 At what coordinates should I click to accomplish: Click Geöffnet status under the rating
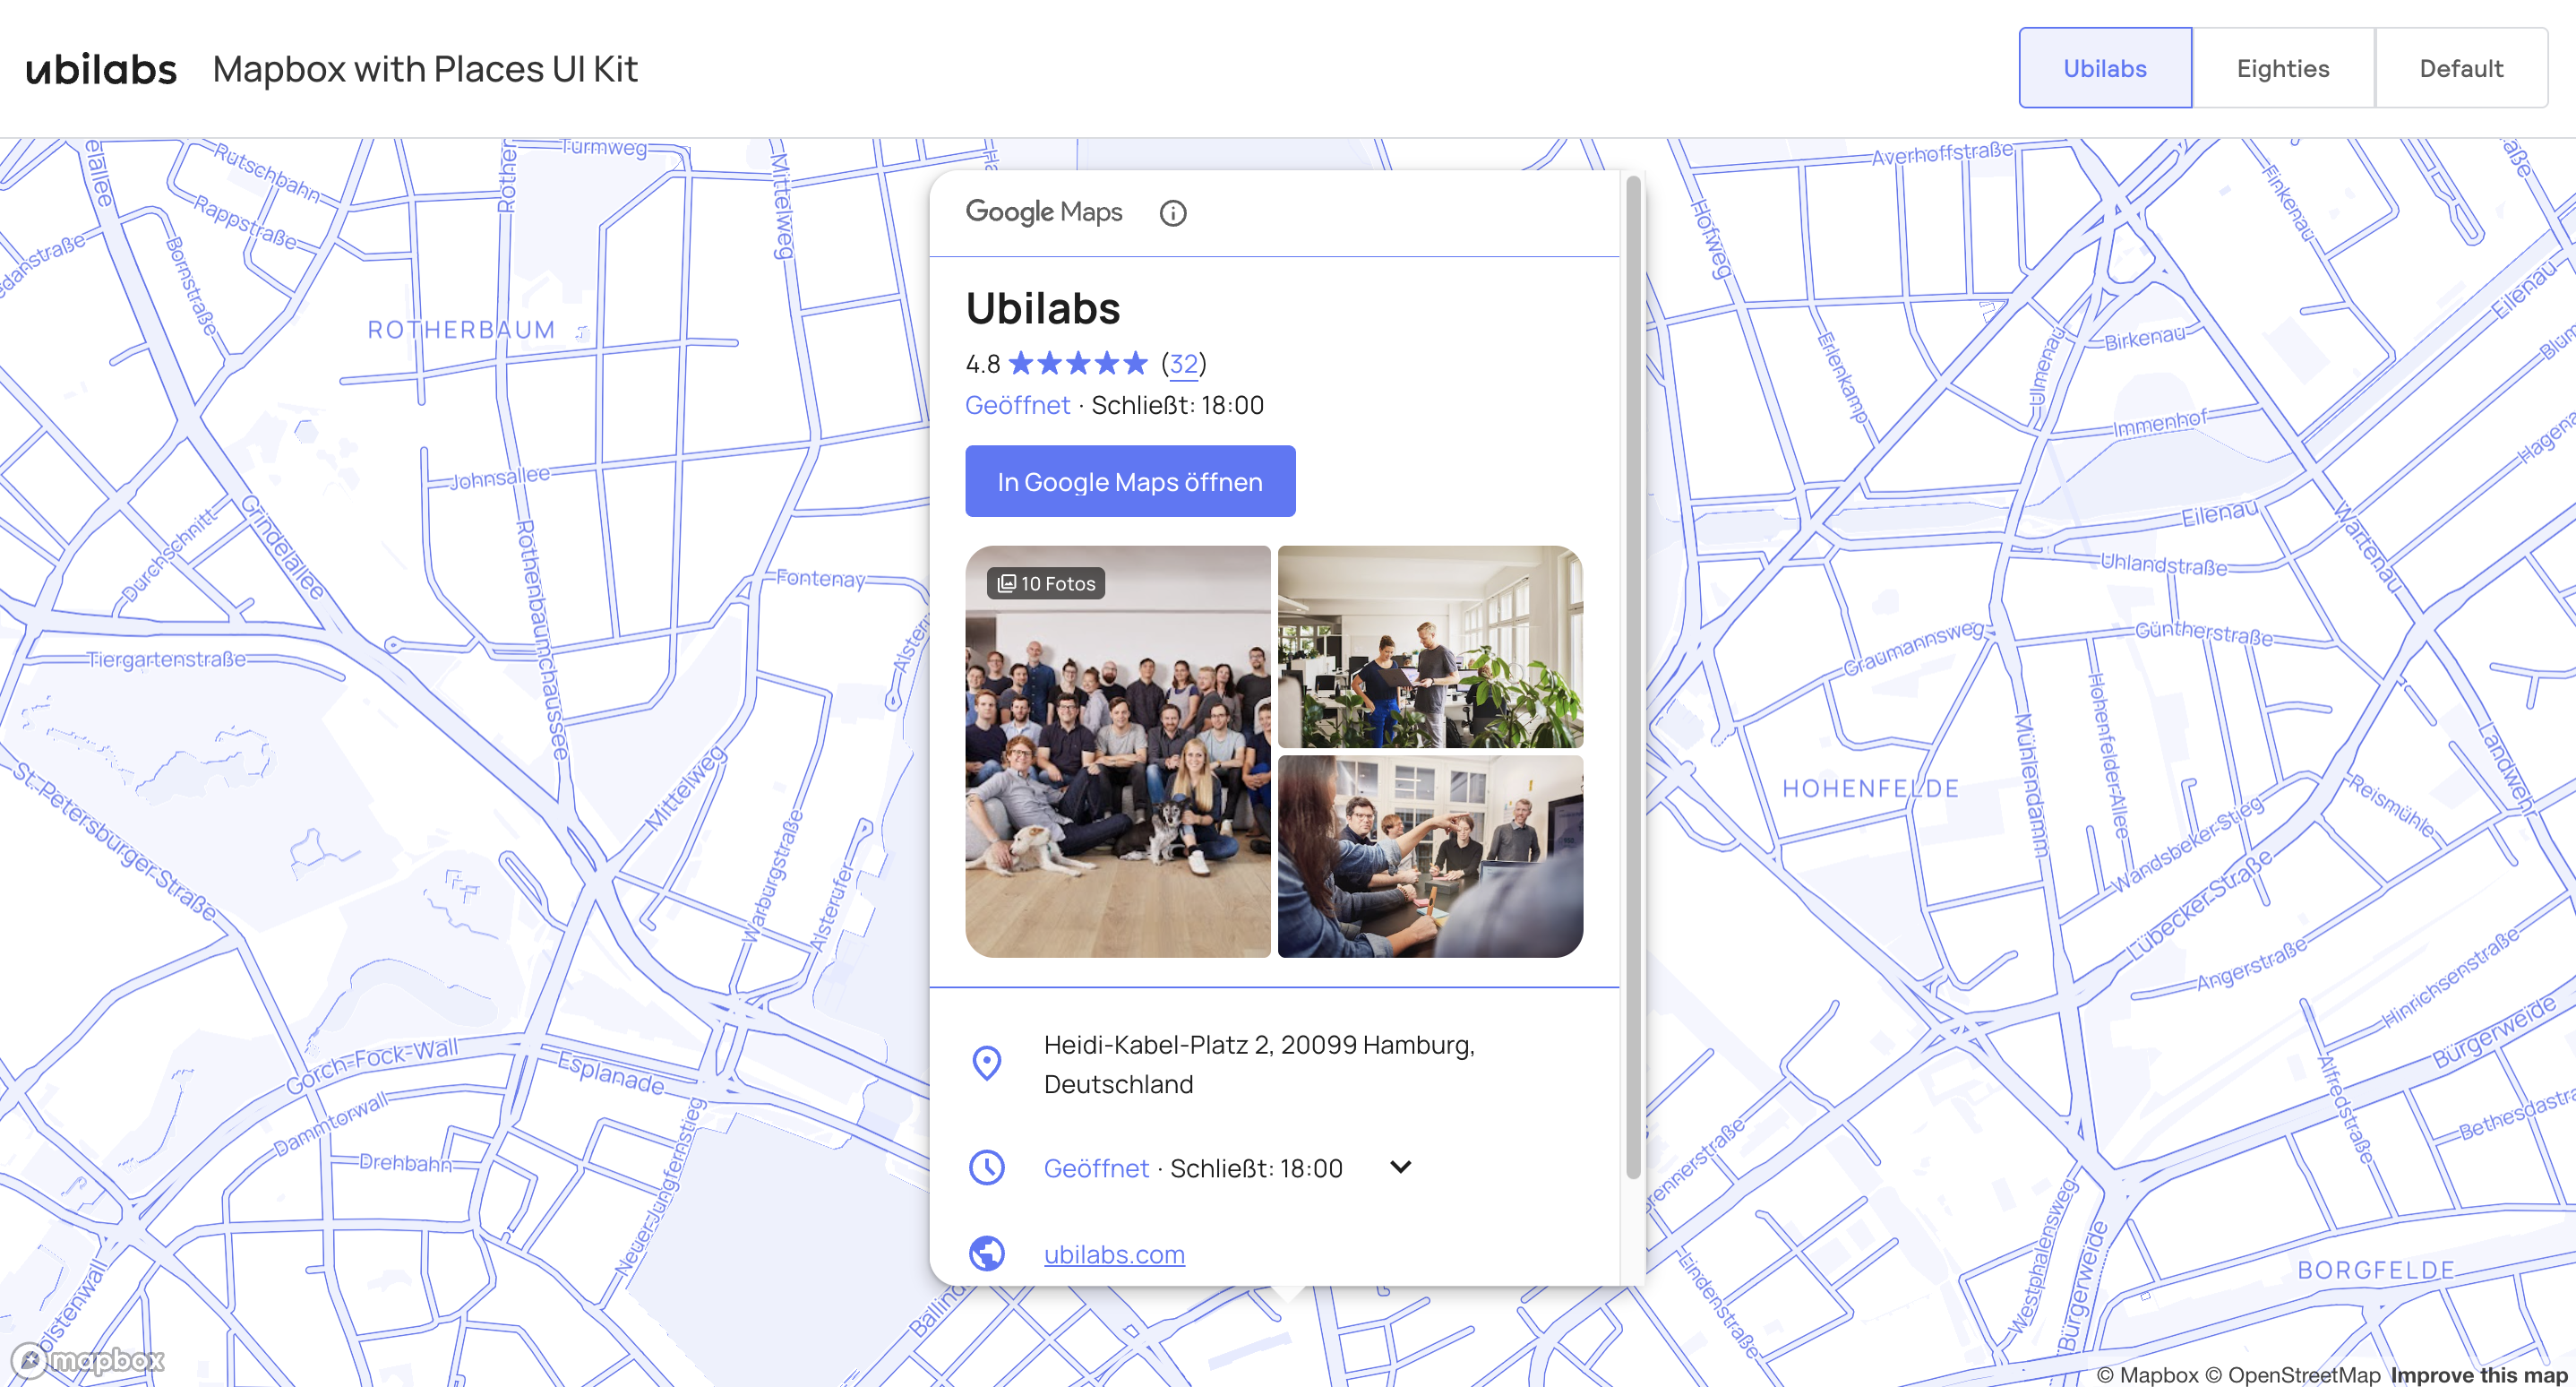pyautogui.click(x=1017, y=405)
